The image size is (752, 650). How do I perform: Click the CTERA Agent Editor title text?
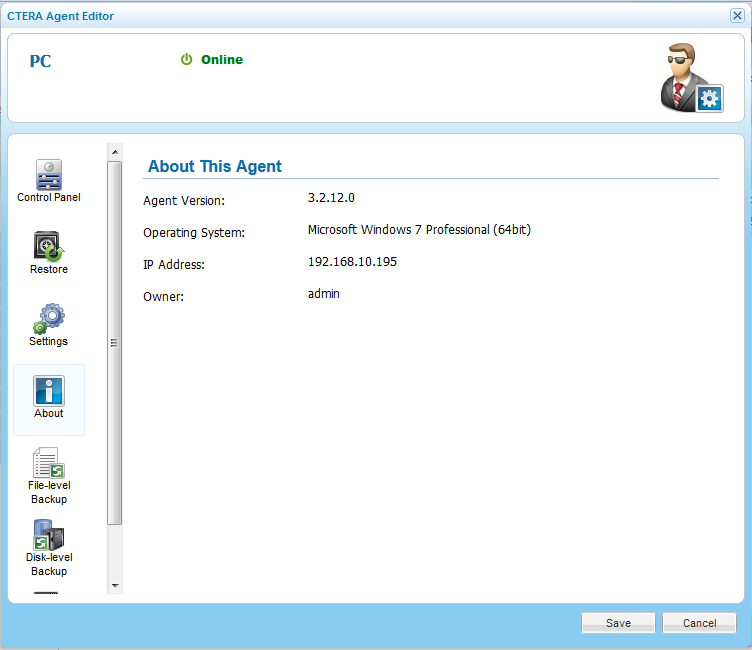click(60, 16)
